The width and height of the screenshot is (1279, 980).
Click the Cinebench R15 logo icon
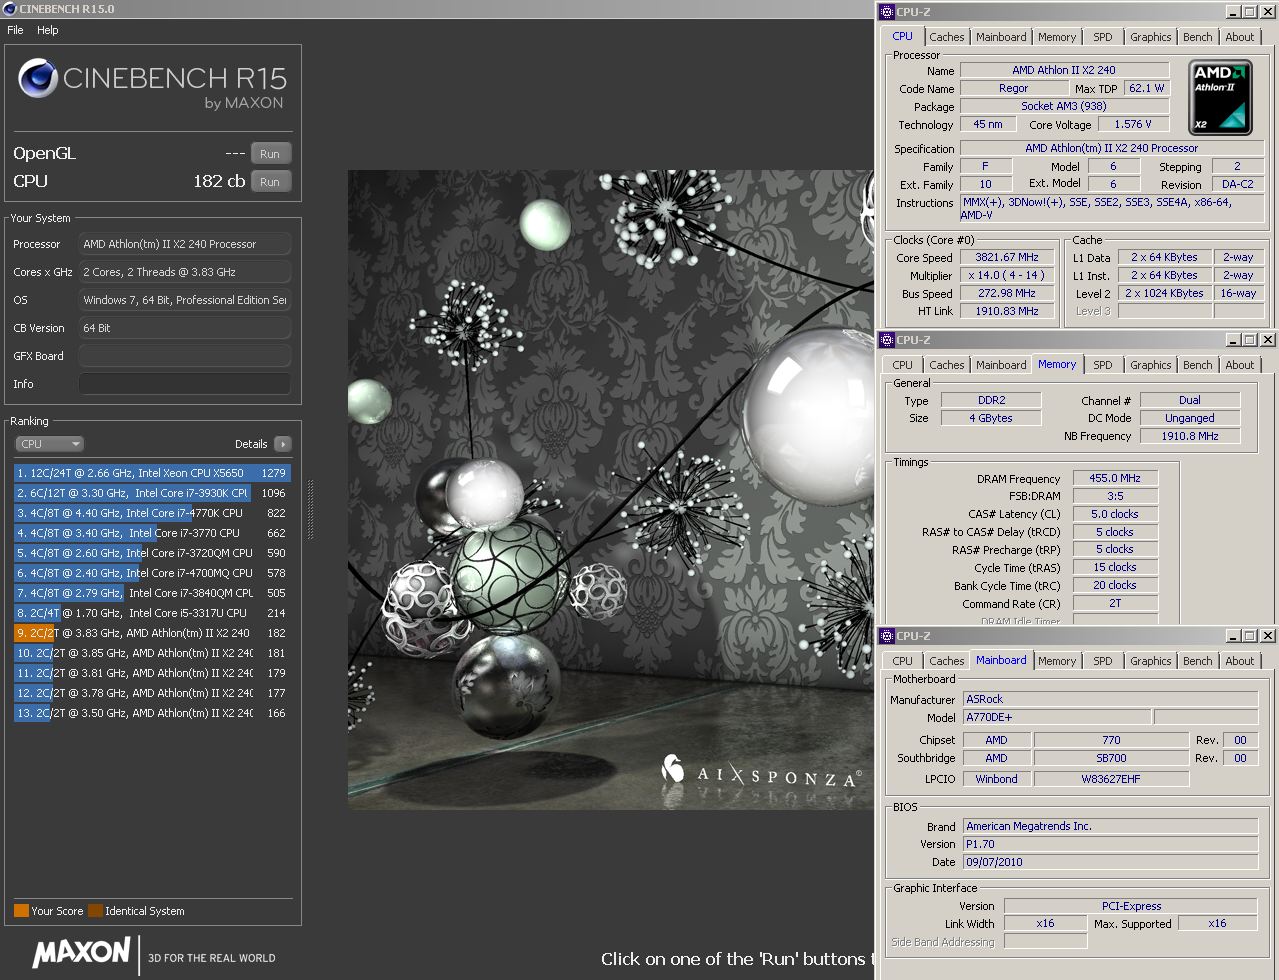[x=37, y=78]
